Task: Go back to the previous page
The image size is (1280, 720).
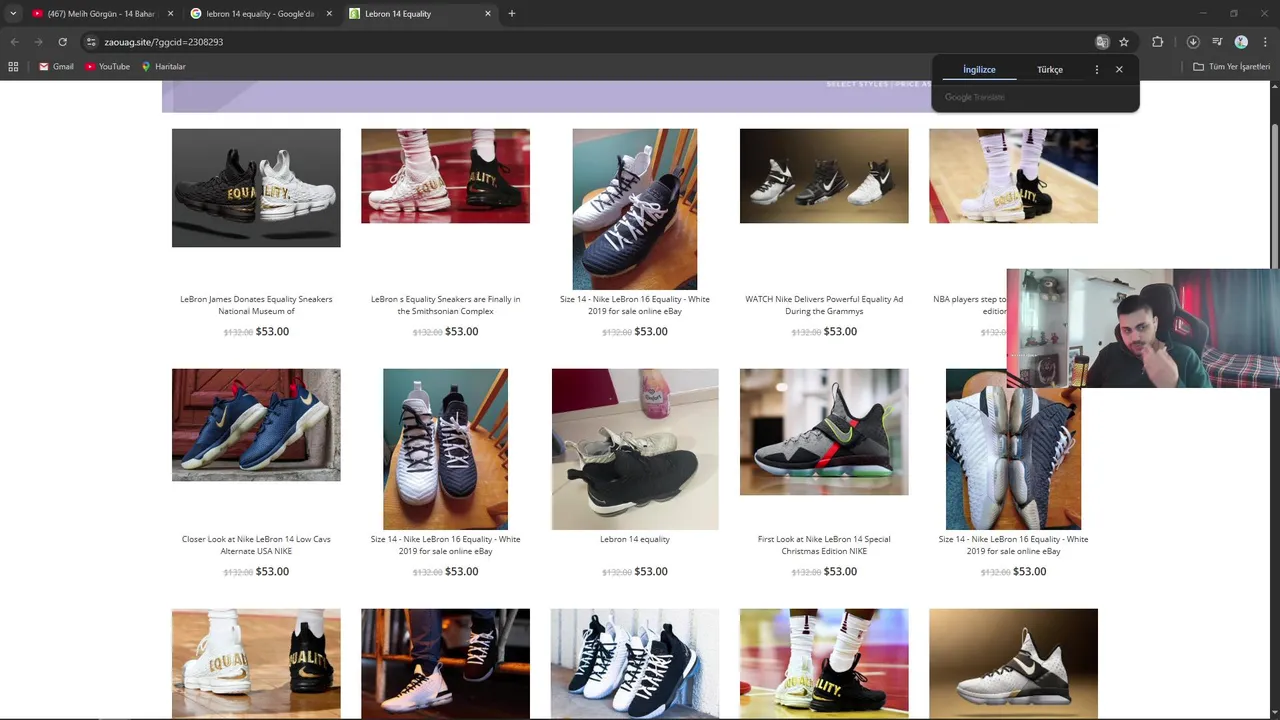Action: [x=14, y=42]
